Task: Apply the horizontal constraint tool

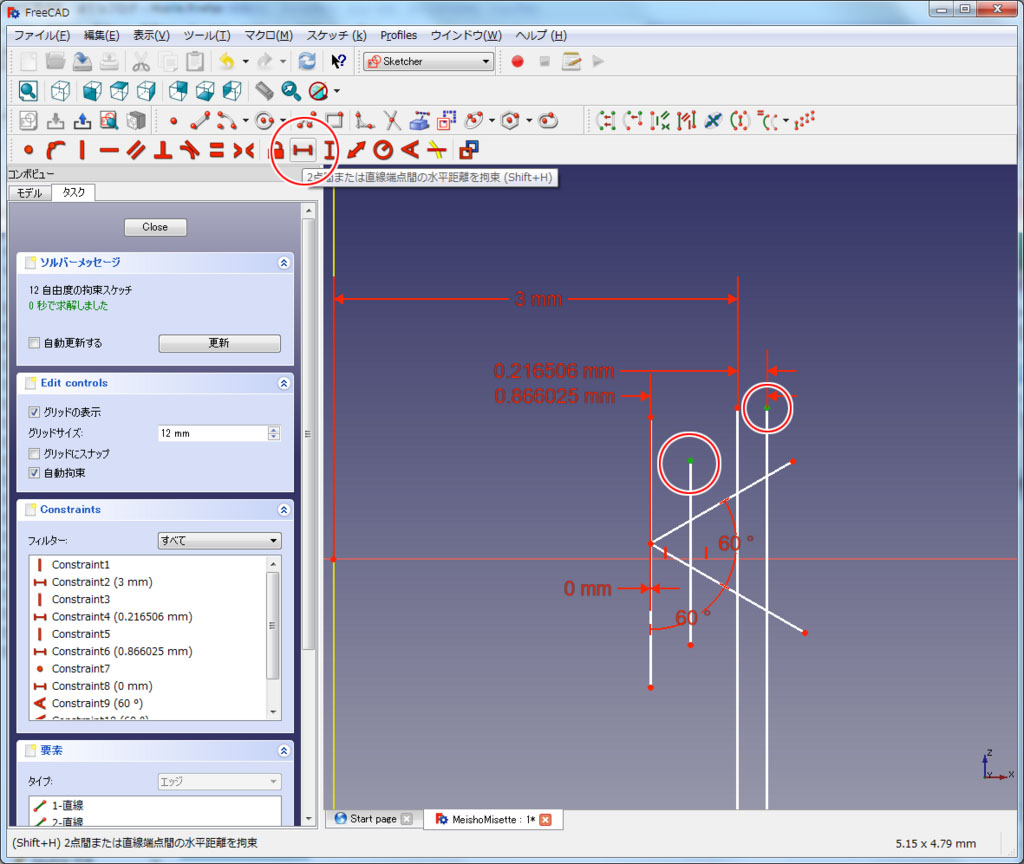Action: [109, 150]
